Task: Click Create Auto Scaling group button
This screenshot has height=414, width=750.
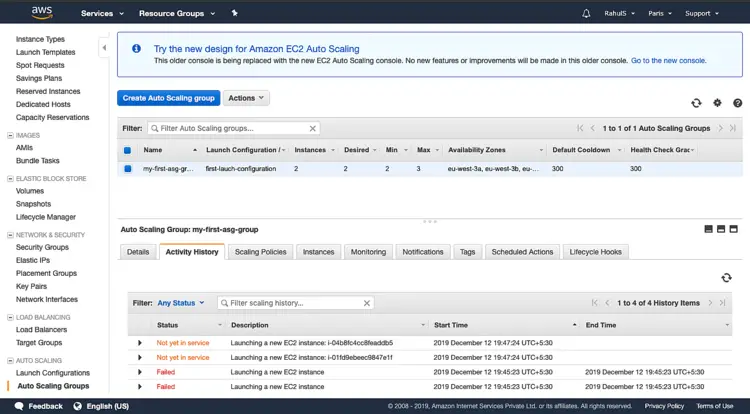Action: tap(168, 98)
